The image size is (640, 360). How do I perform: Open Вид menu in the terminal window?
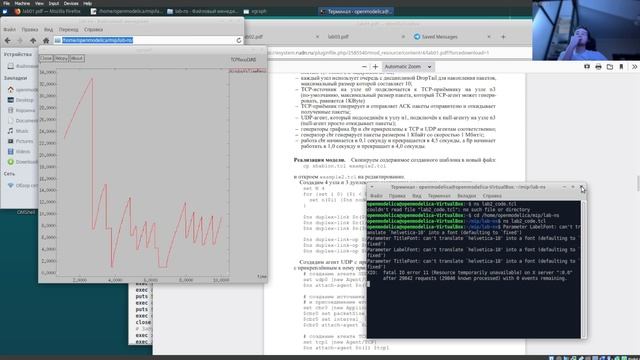(416, 196)
